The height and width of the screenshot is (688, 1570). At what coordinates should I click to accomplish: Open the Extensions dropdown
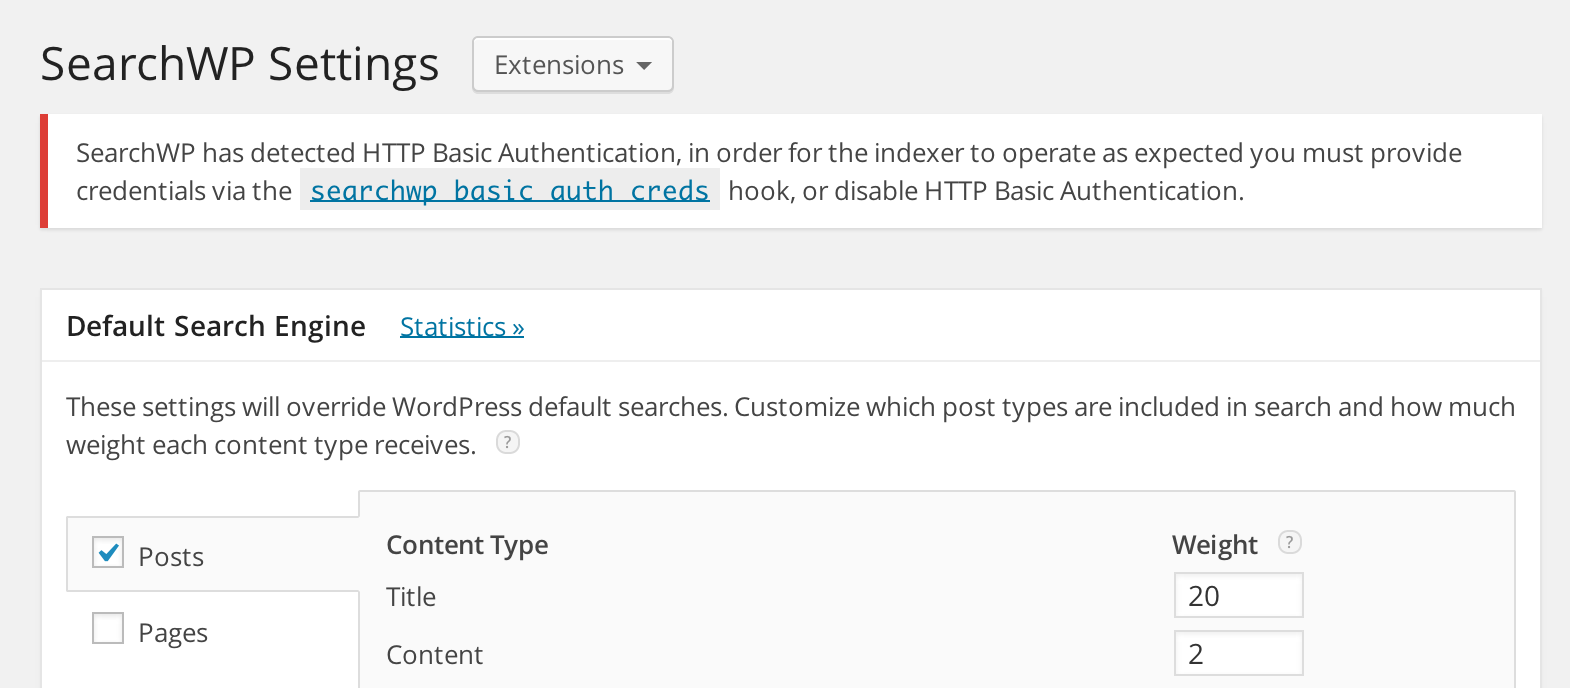pyautogui.click(x=573, y=65)
